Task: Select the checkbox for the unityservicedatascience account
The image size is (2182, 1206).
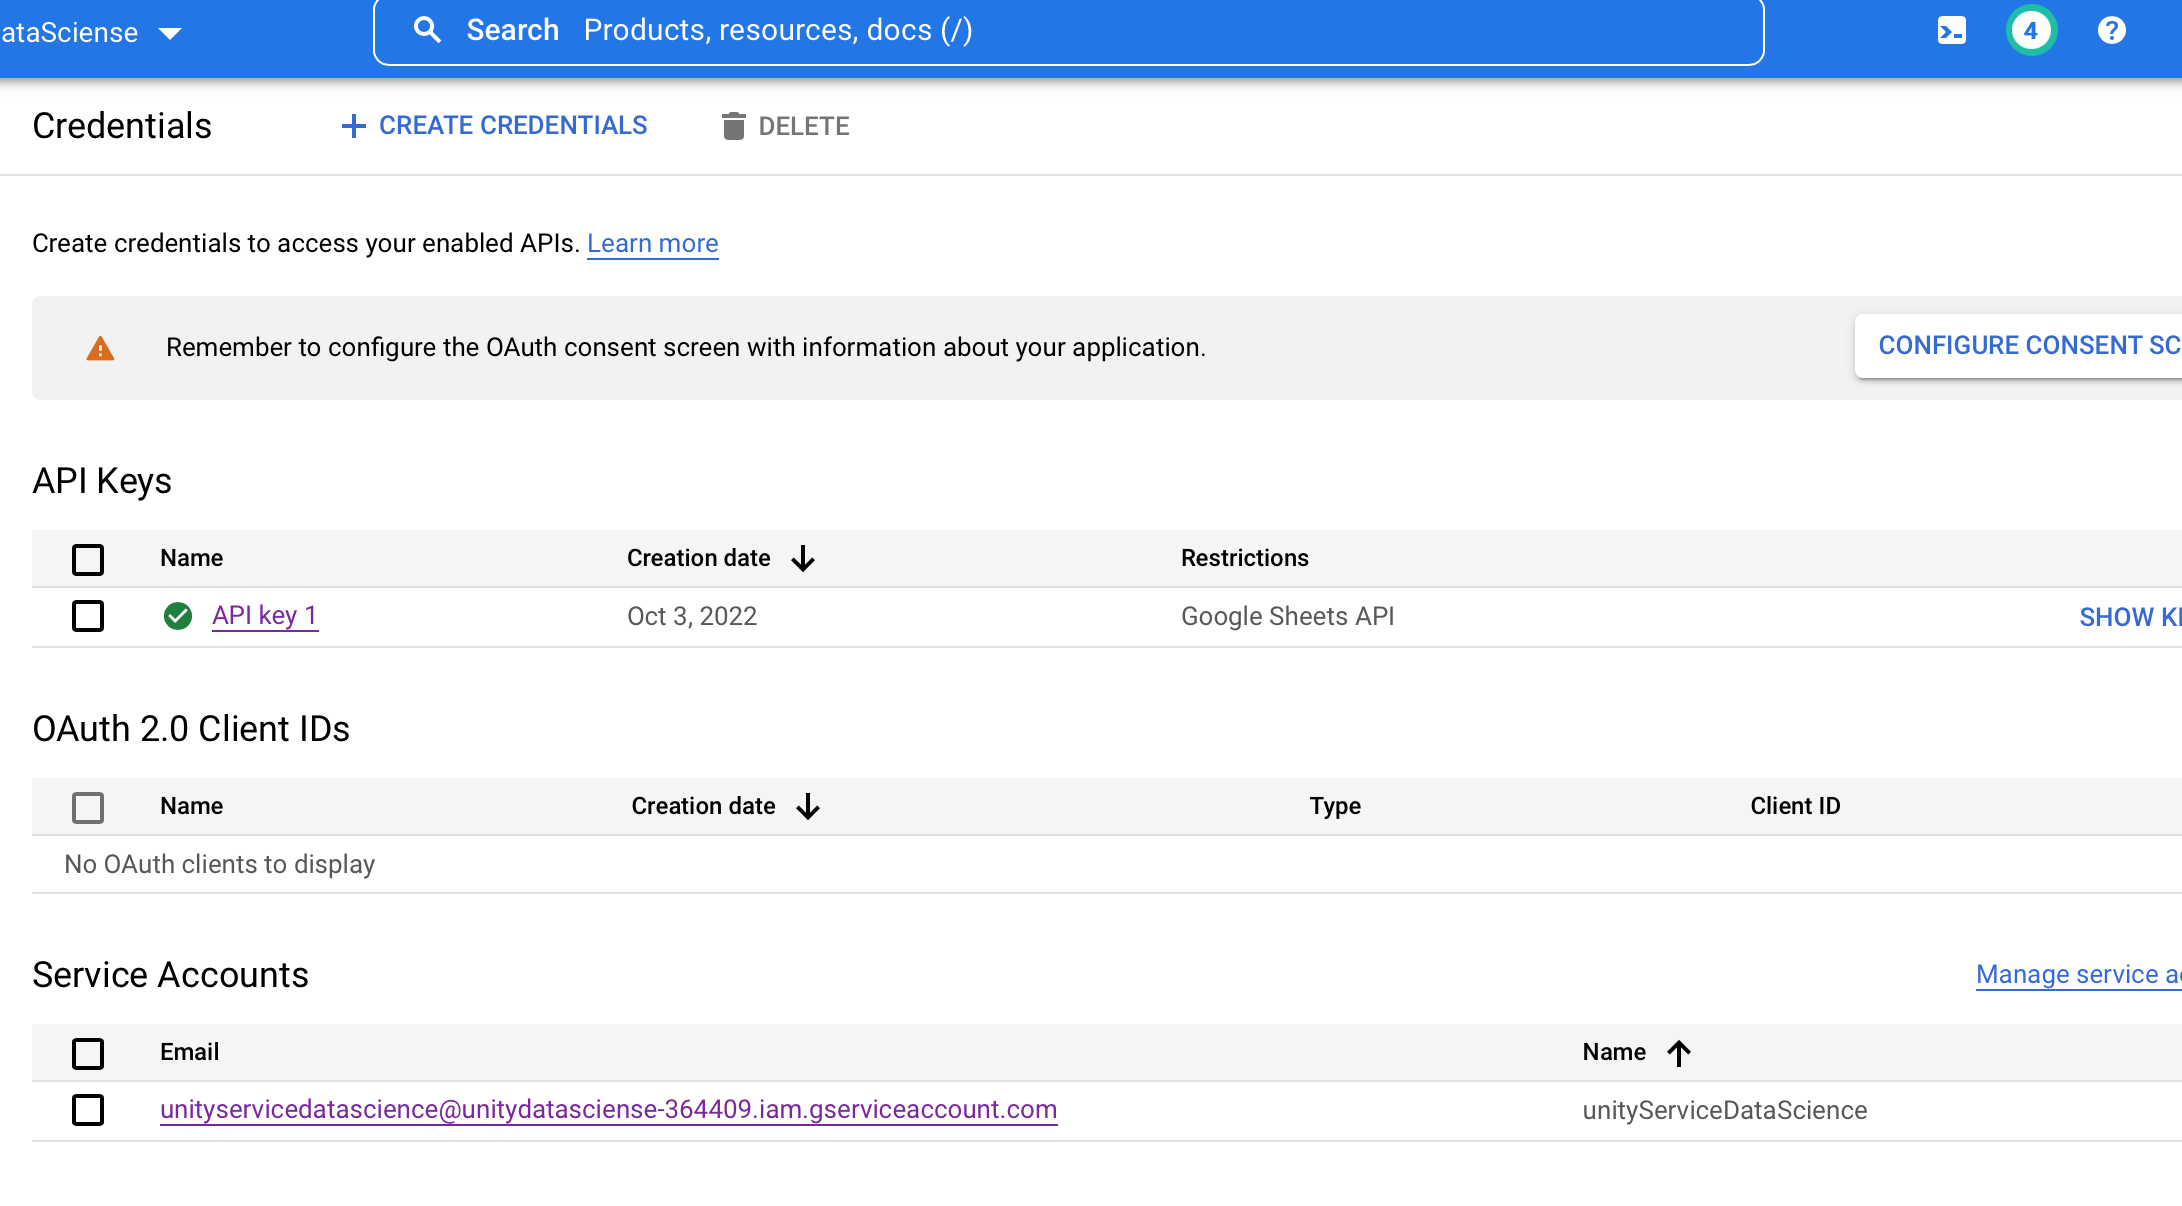Action: click(88, 1110)
